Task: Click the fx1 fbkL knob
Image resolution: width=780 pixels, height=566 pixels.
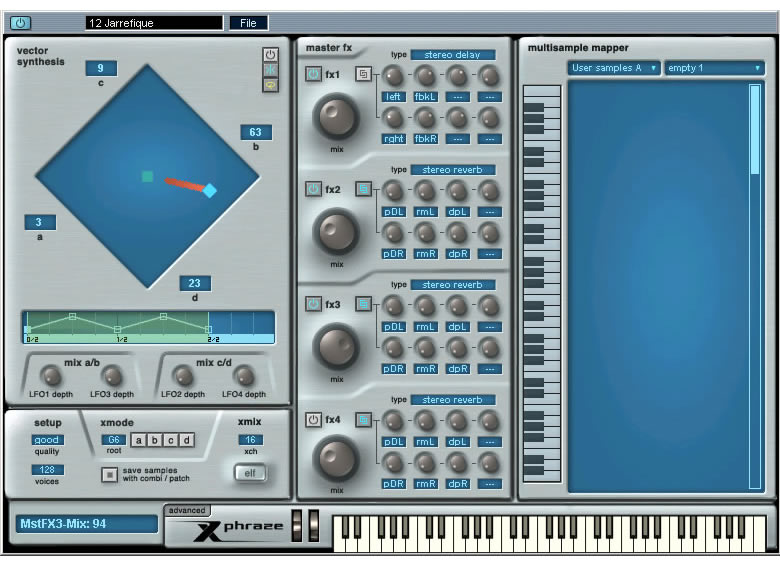Action: [x=425, y=76]
